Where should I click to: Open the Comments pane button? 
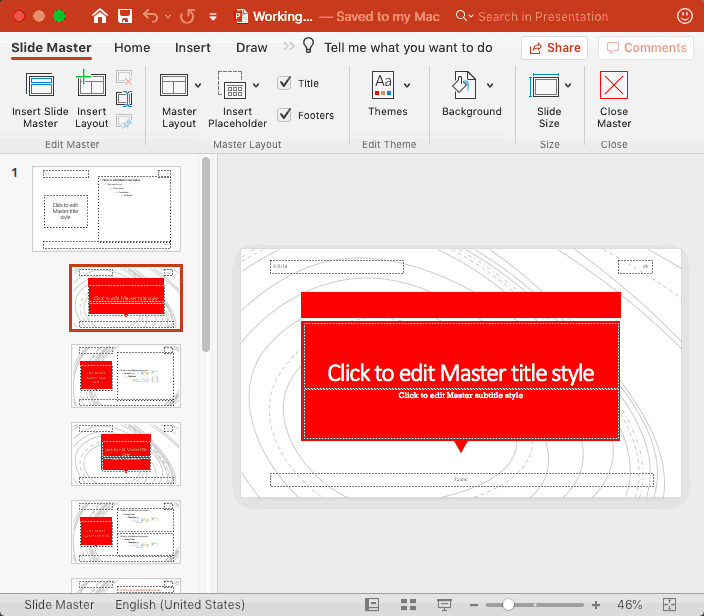click(x=645, y=47)
